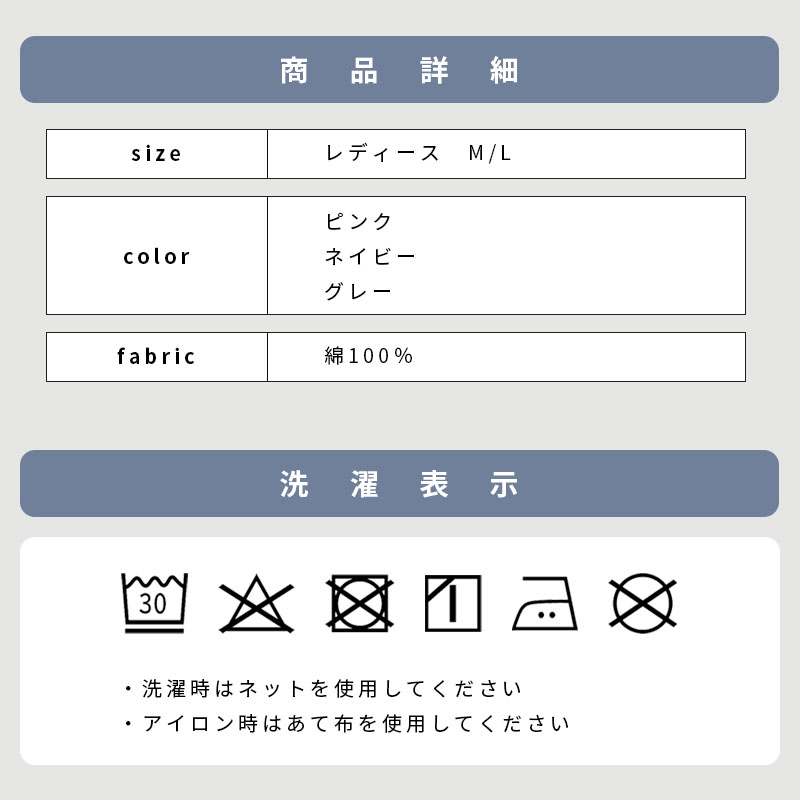Viewport: 800px width, 800px height.
Task: Select the fabric label cell
Action: pyautogui.click(x=157, y=357)
